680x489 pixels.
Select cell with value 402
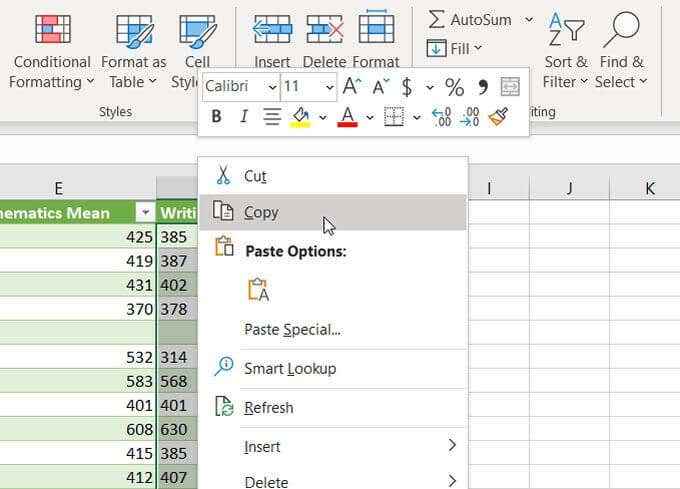coord(177,285)
